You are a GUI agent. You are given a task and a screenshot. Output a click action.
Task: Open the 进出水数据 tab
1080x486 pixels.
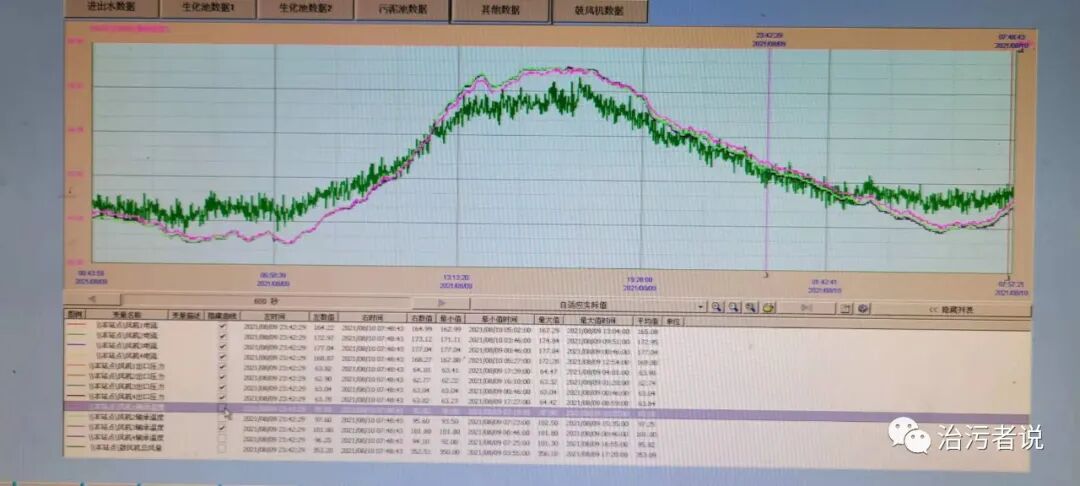112,9
